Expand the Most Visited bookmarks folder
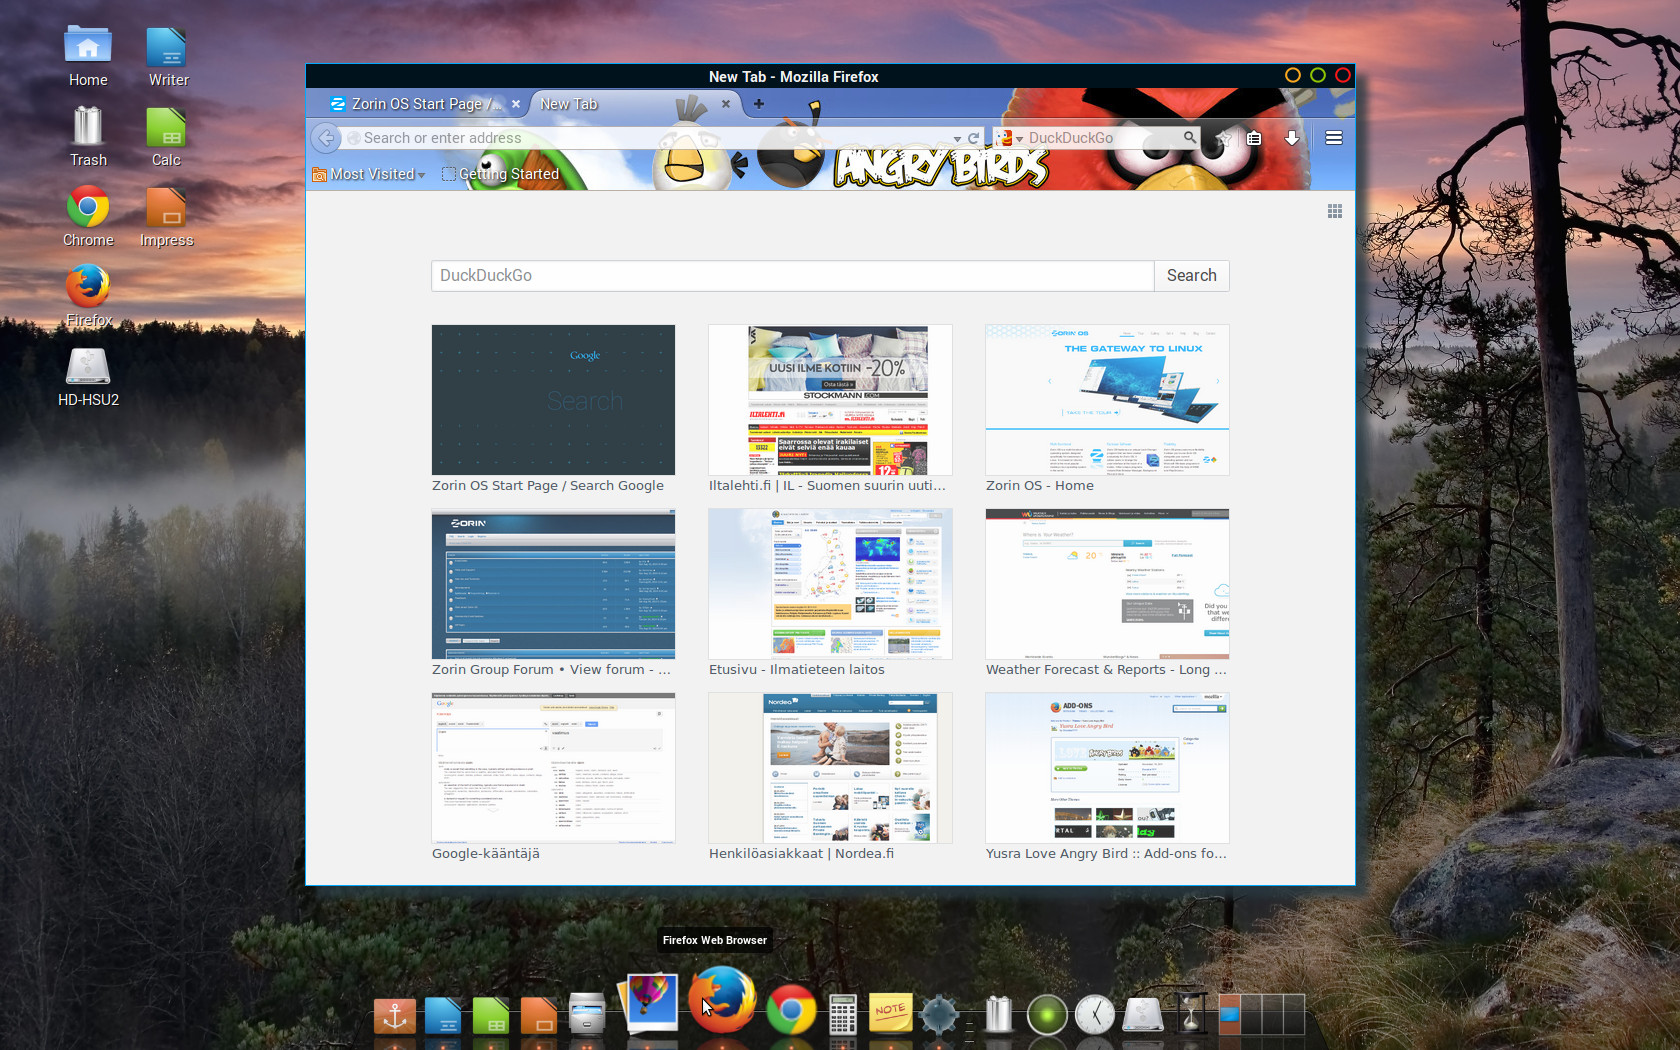This screenshot has height=1050, width=1680. [x=370, y=174]
